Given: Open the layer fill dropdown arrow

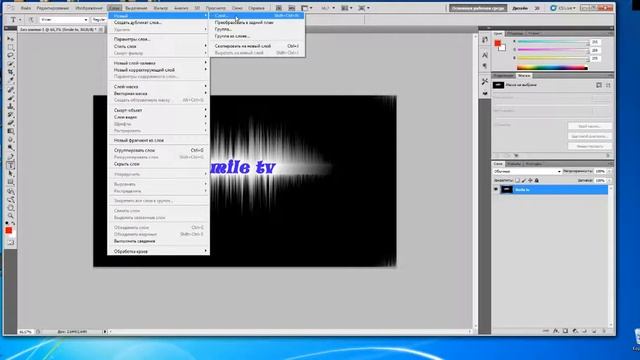Looking at the screenshot, I should pos(609,180).
